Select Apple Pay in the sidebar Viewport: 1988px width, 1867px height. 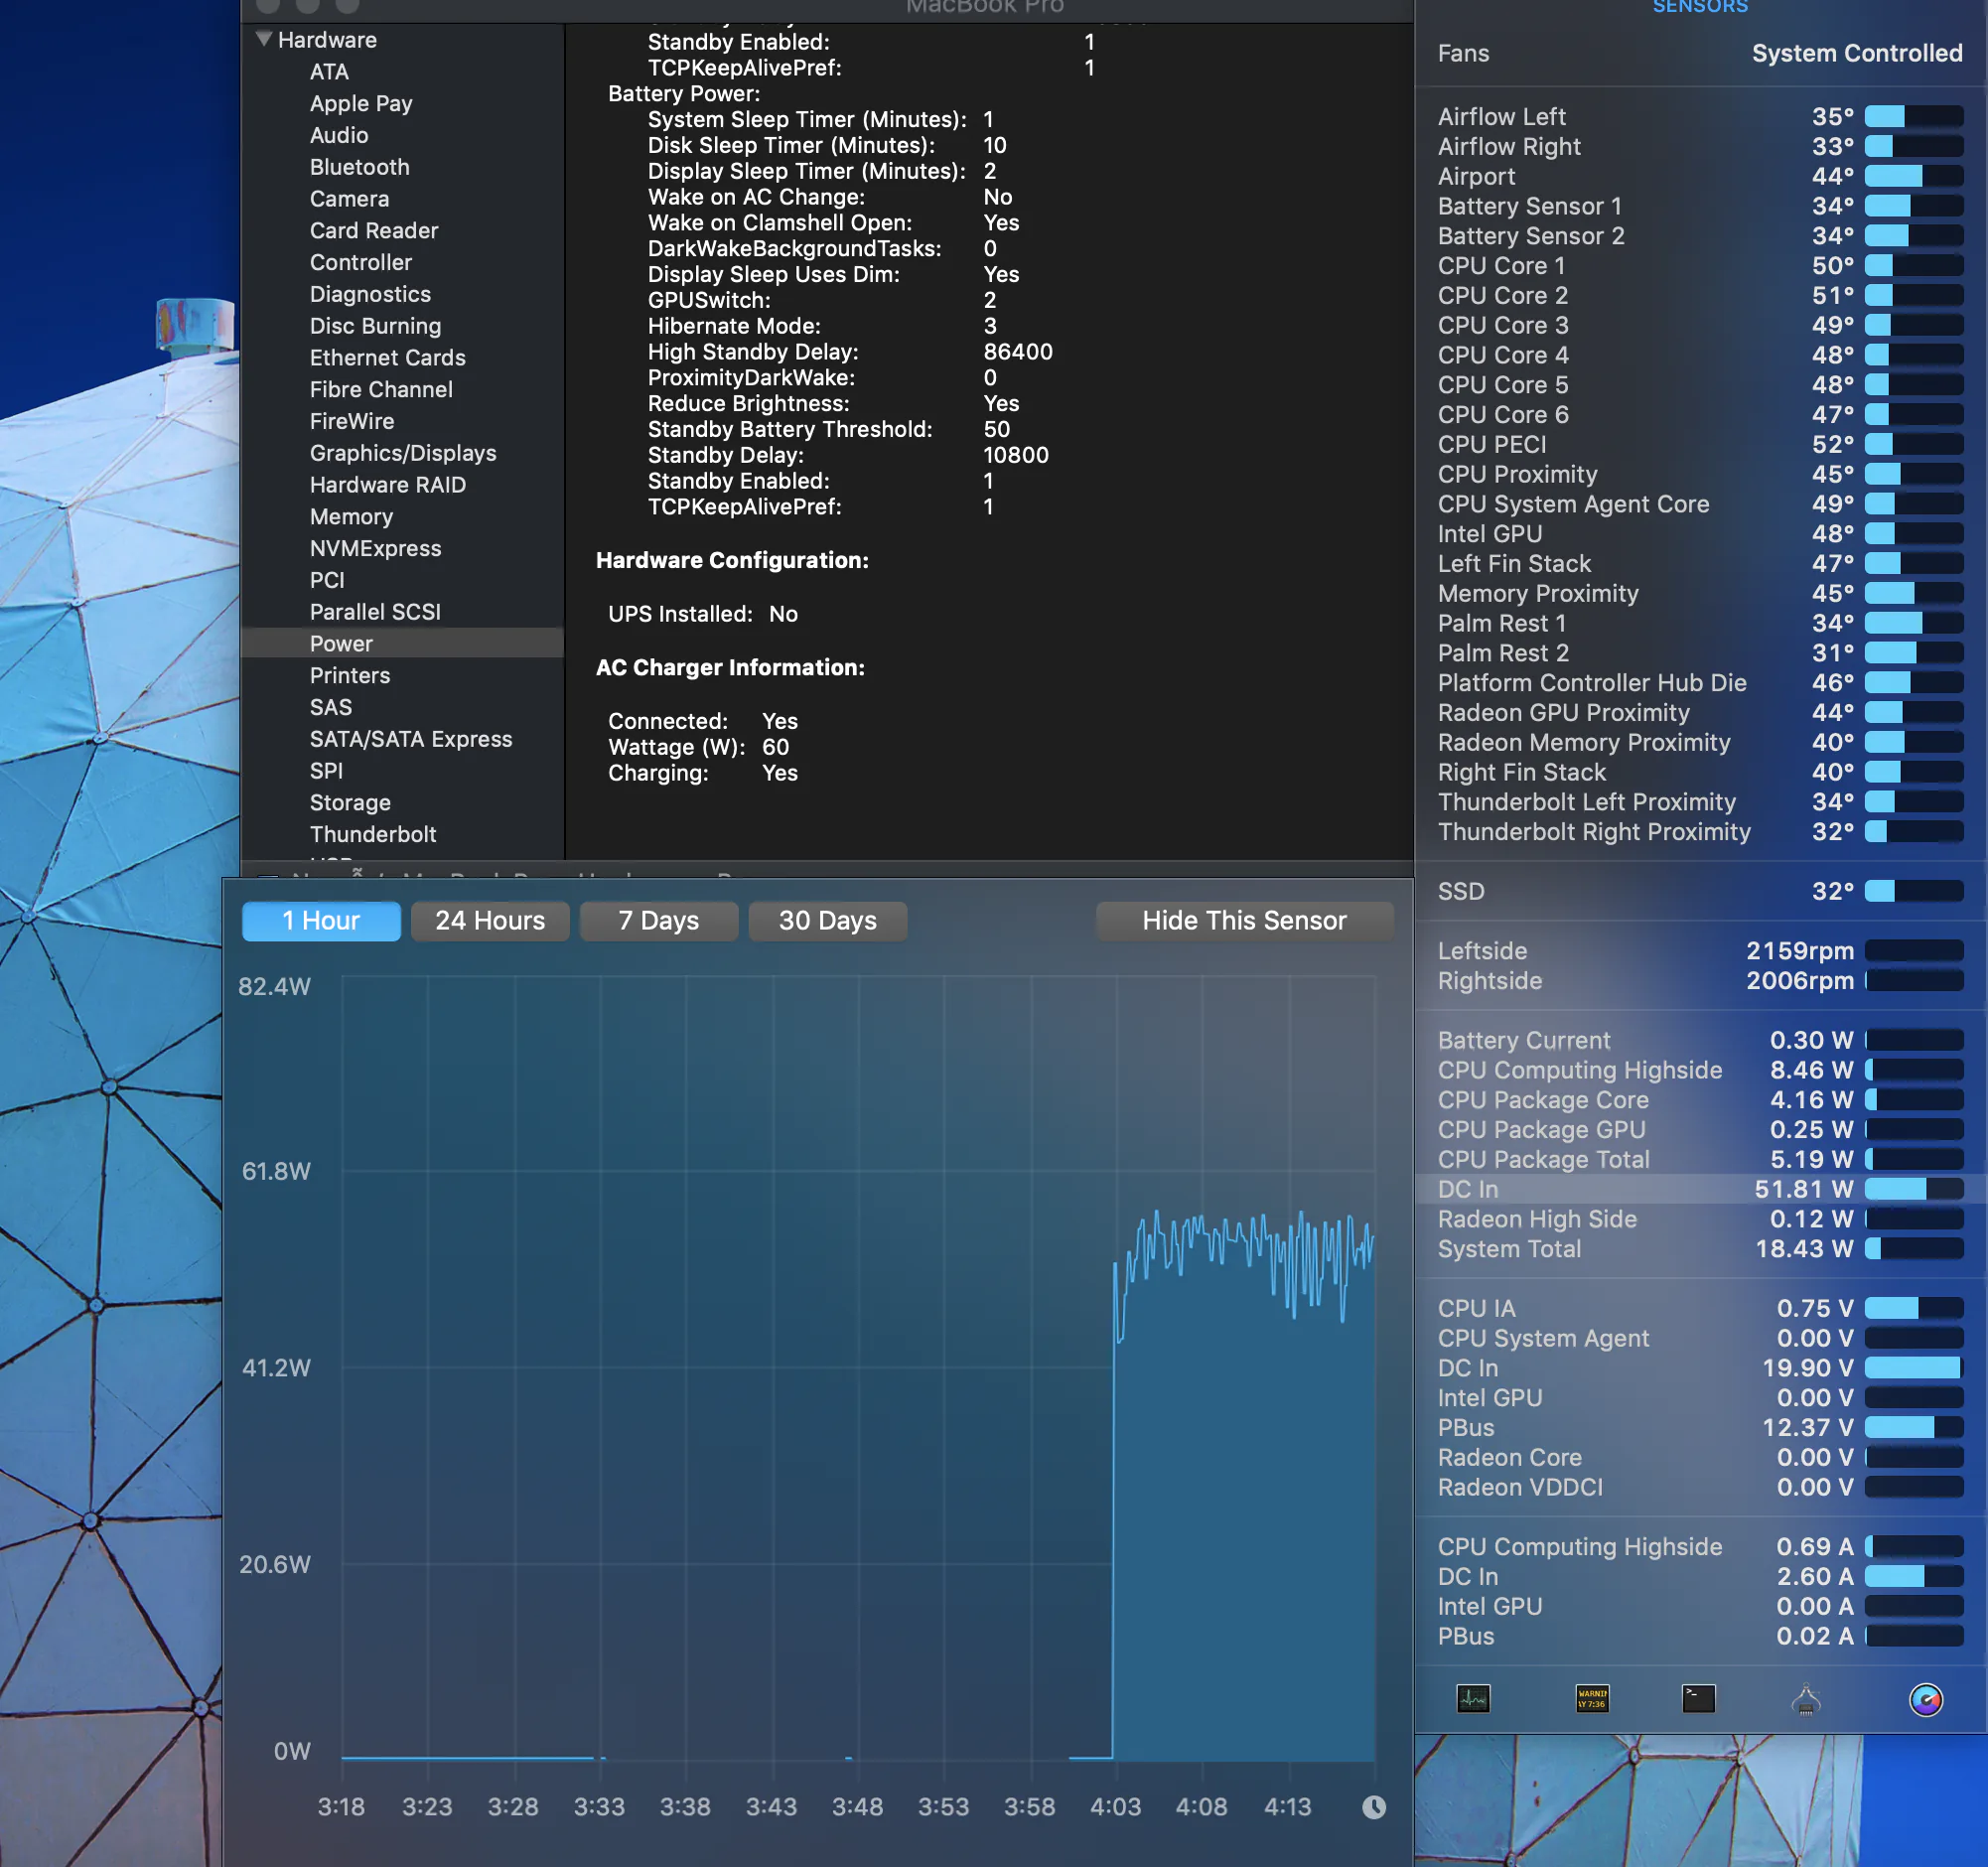361,103
